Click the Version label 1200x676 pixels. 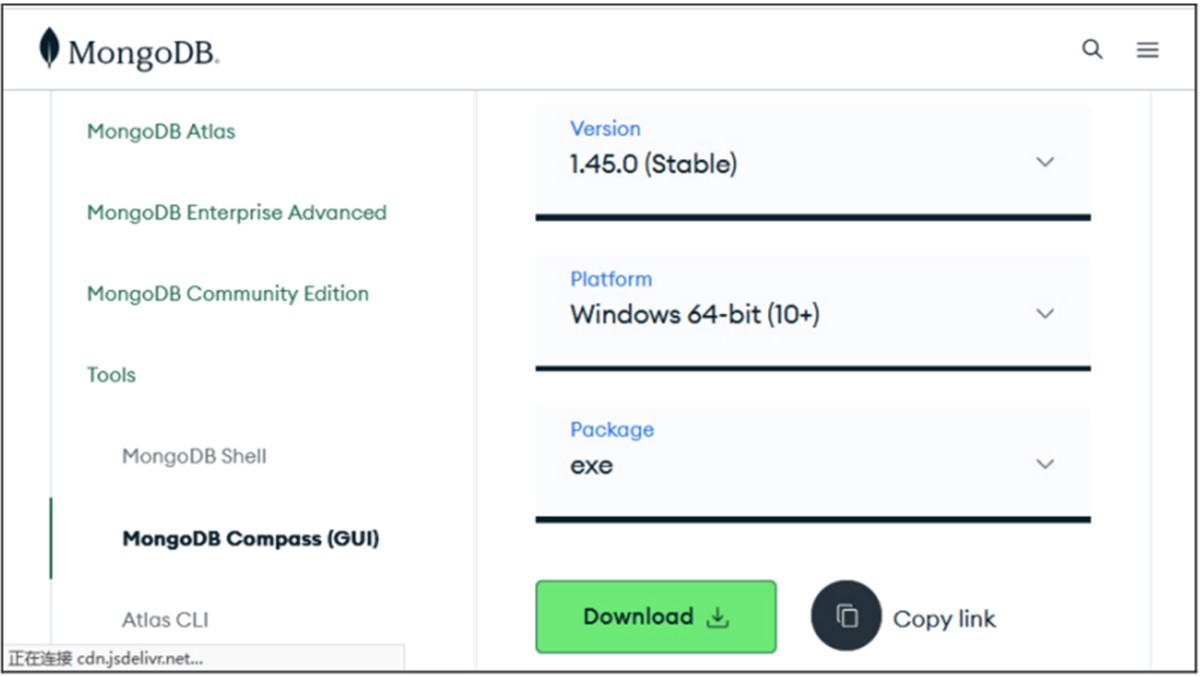(605, 128)
